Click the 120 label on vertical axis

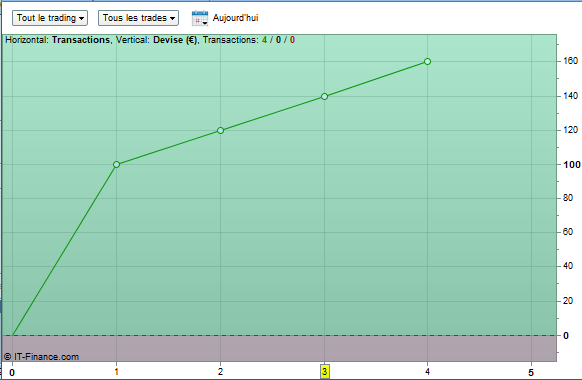570,130
